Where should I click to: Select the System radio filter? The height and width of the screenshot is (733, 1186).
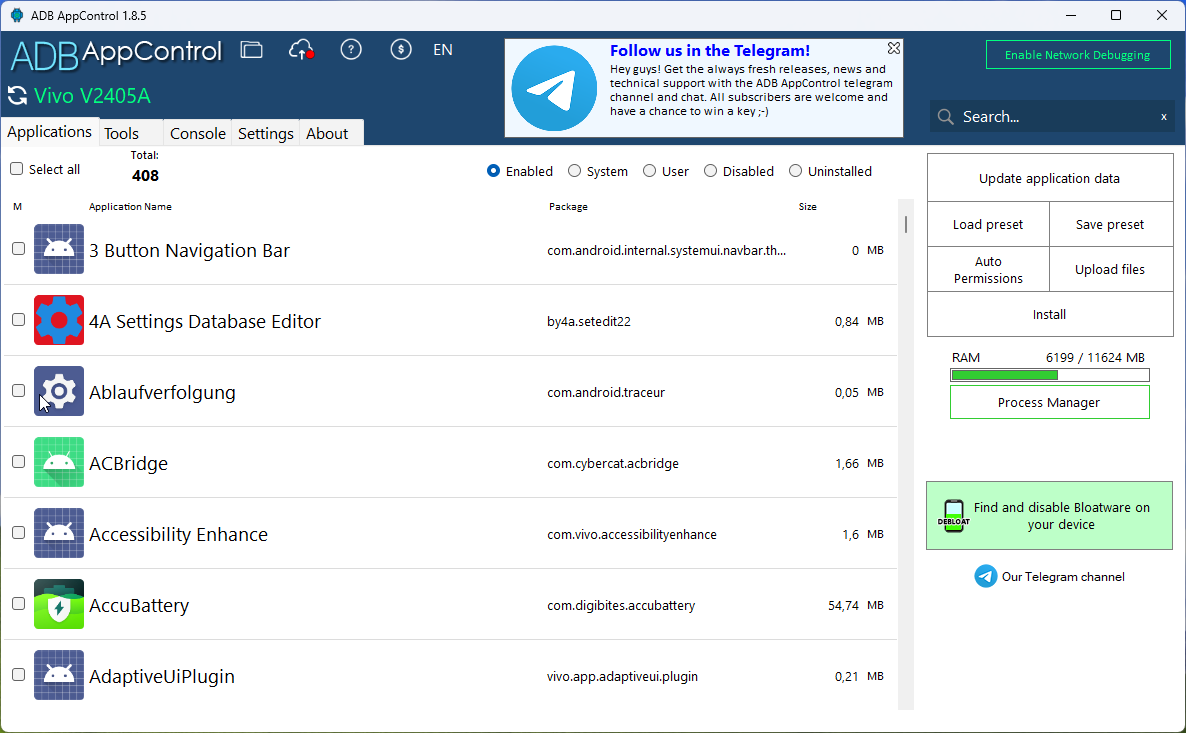(x=574, y=171)
